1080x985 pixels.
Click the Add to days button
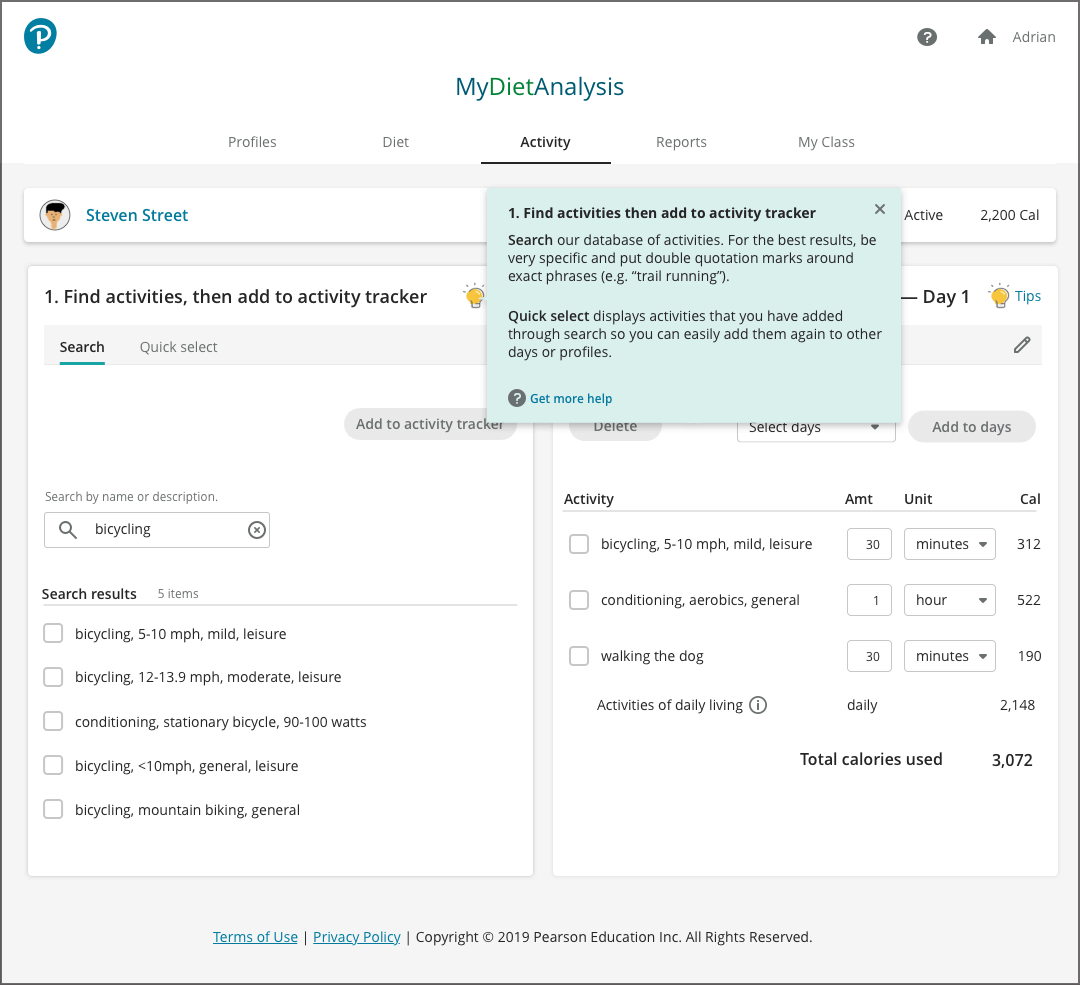(971, 427)
